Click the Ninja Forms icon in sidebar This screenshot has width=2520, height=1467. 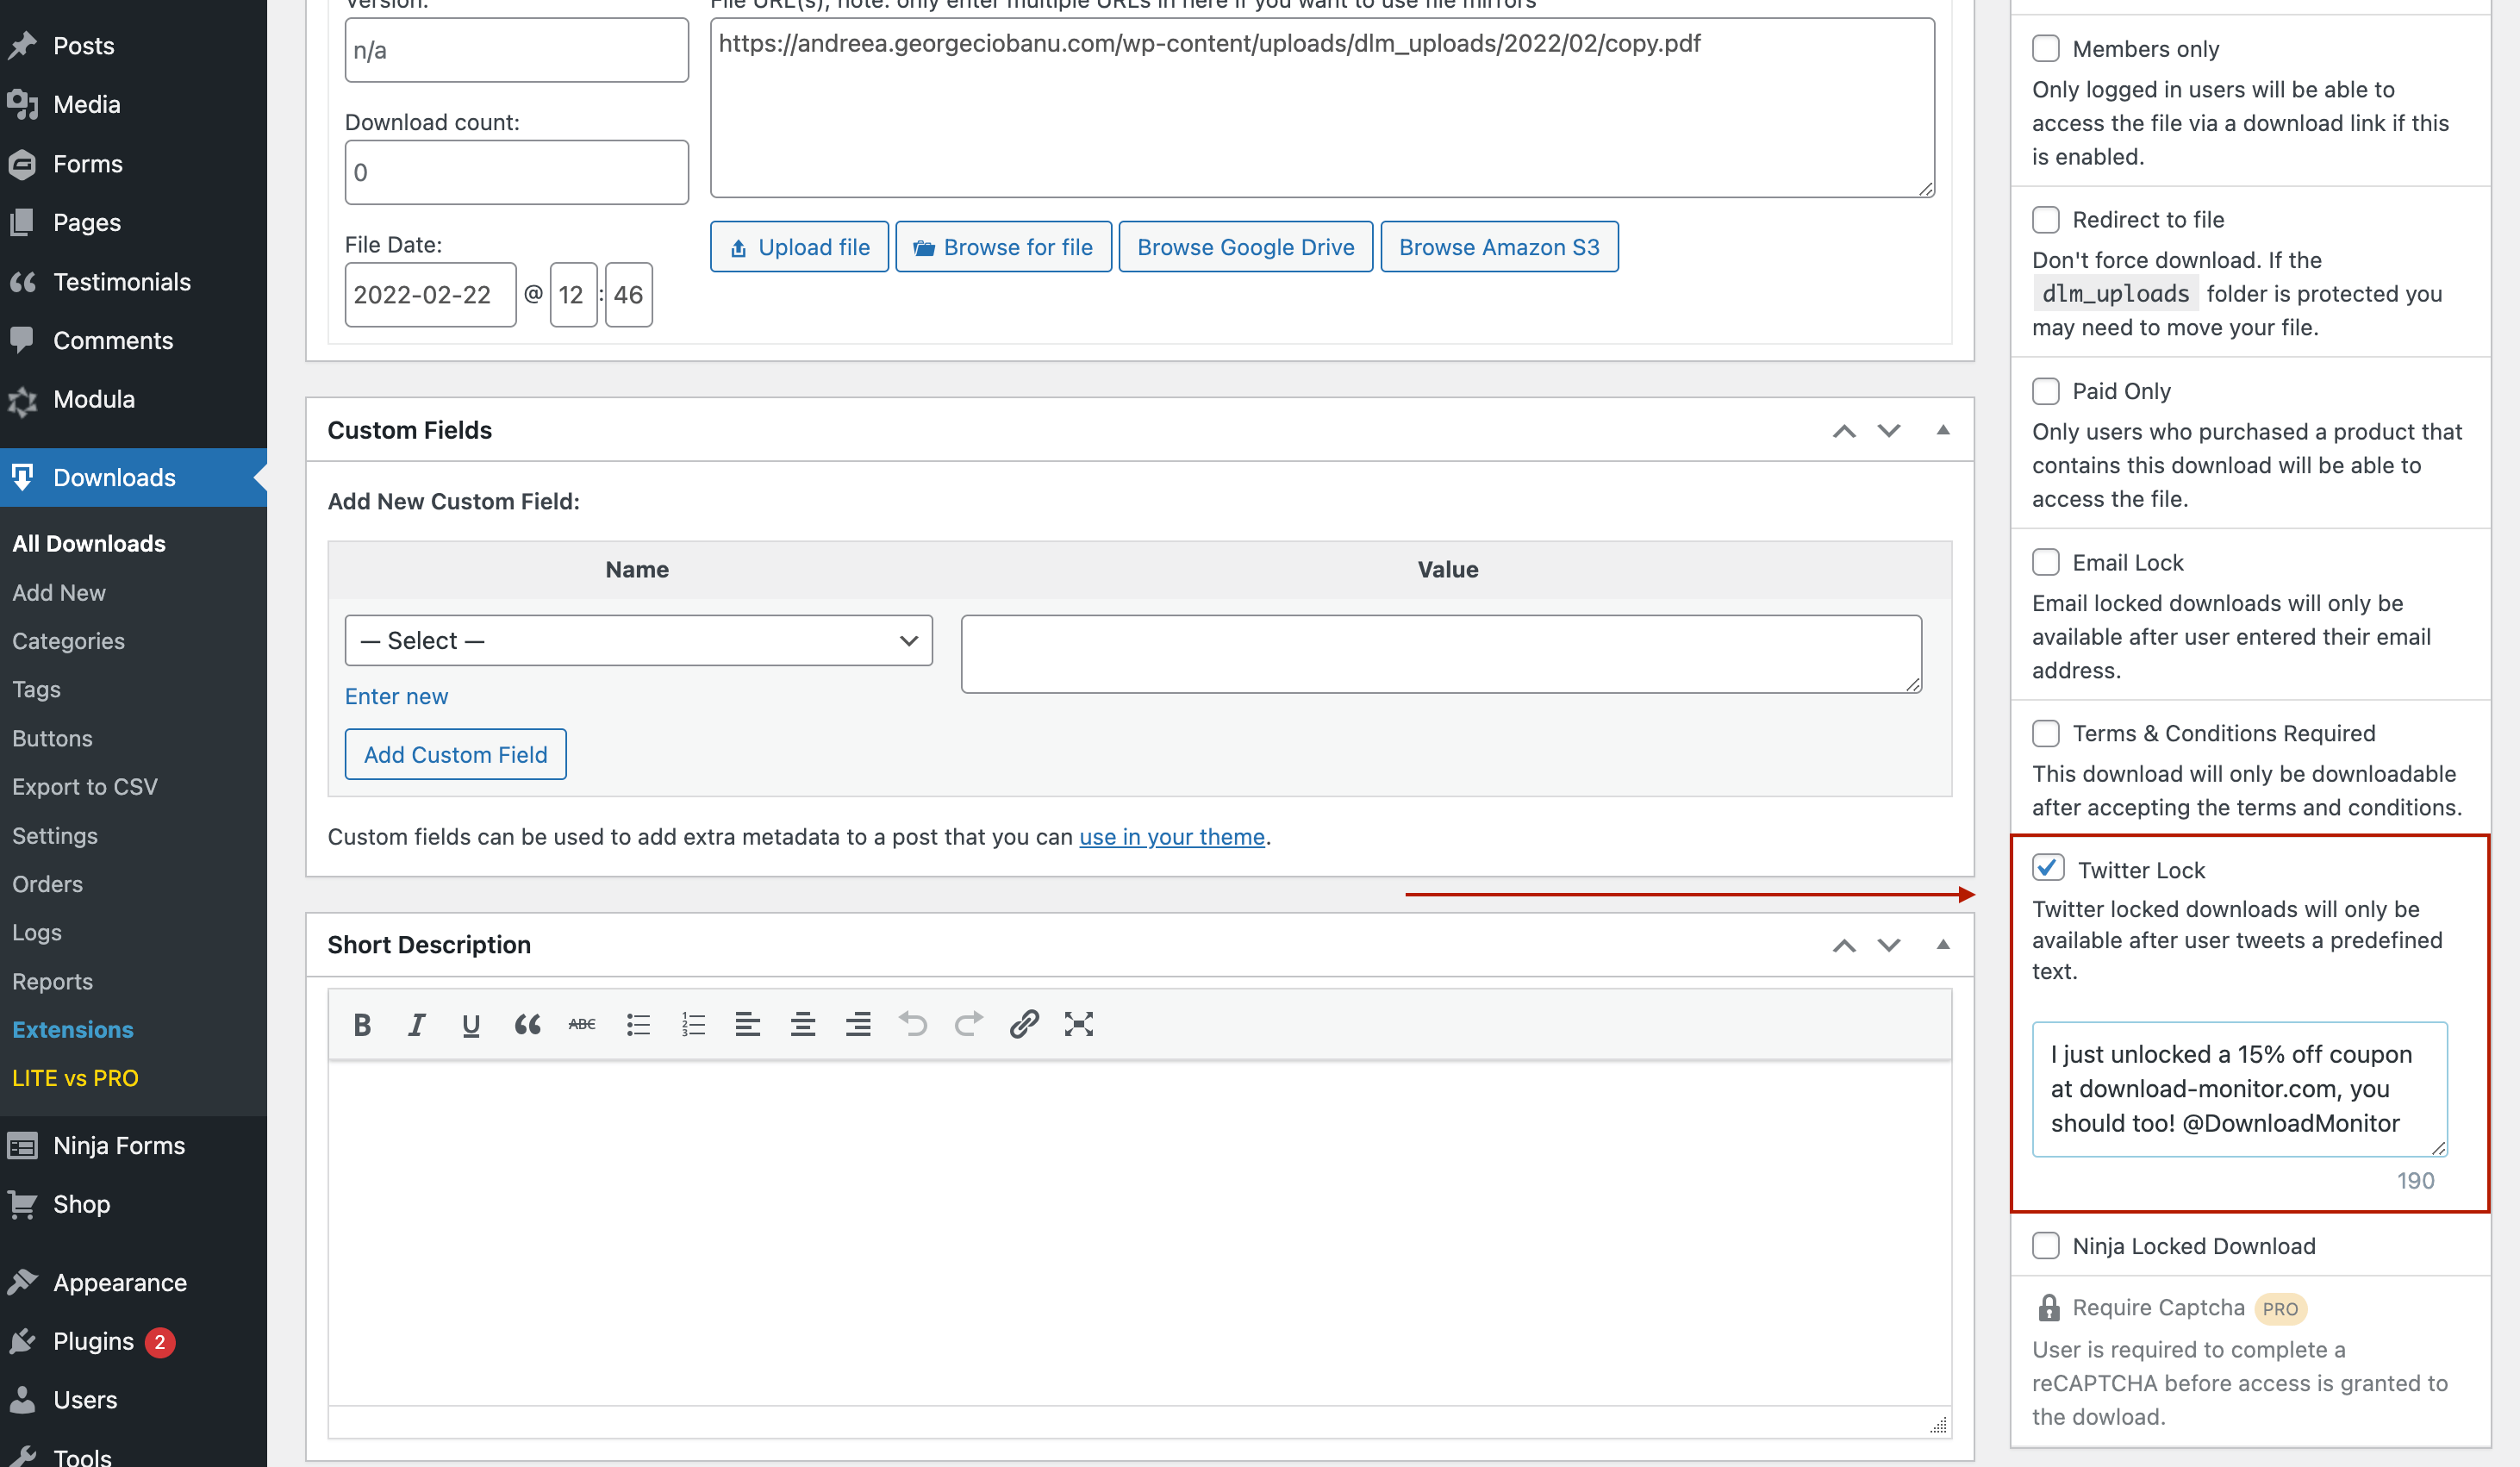tap(22, 1145)
